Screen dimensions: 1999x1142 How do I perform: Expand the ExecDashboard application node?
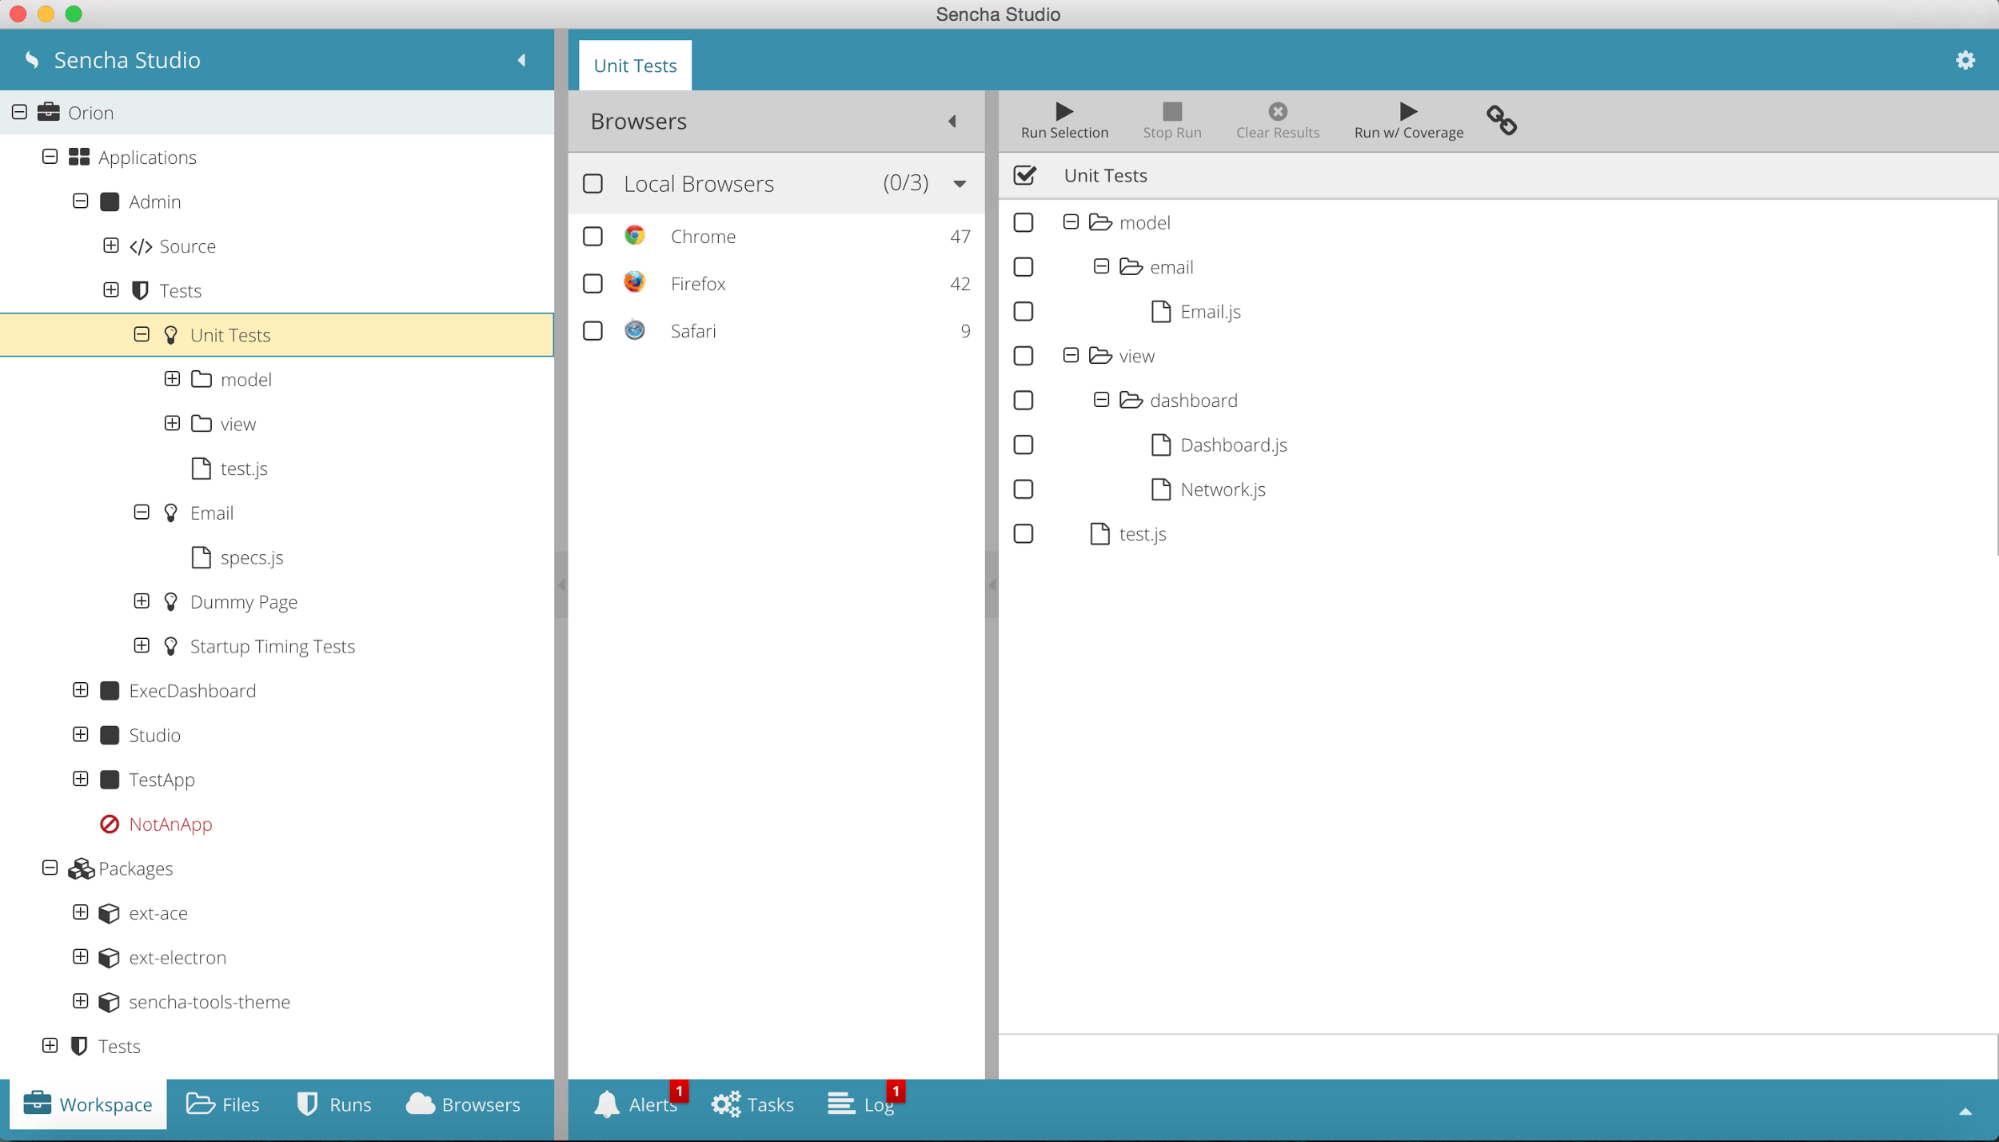coord(81,690)
